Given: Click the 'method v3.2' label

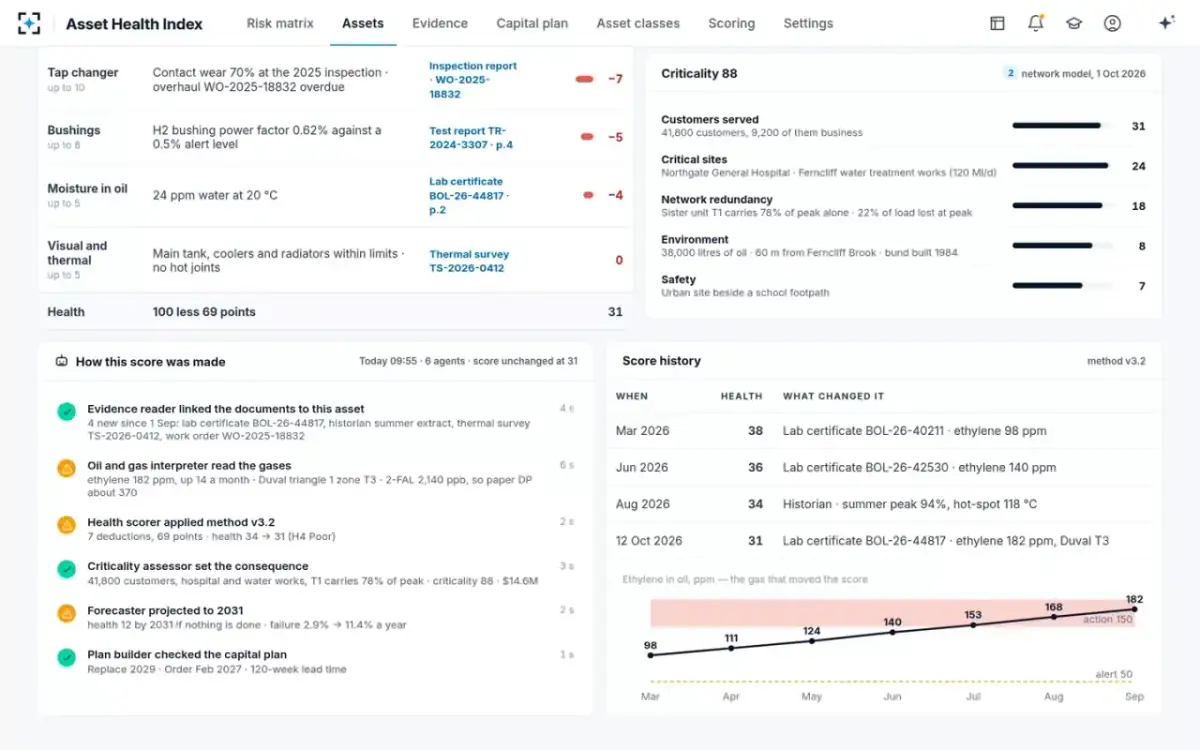Looking at the screenshot, I should [1116, 361].
